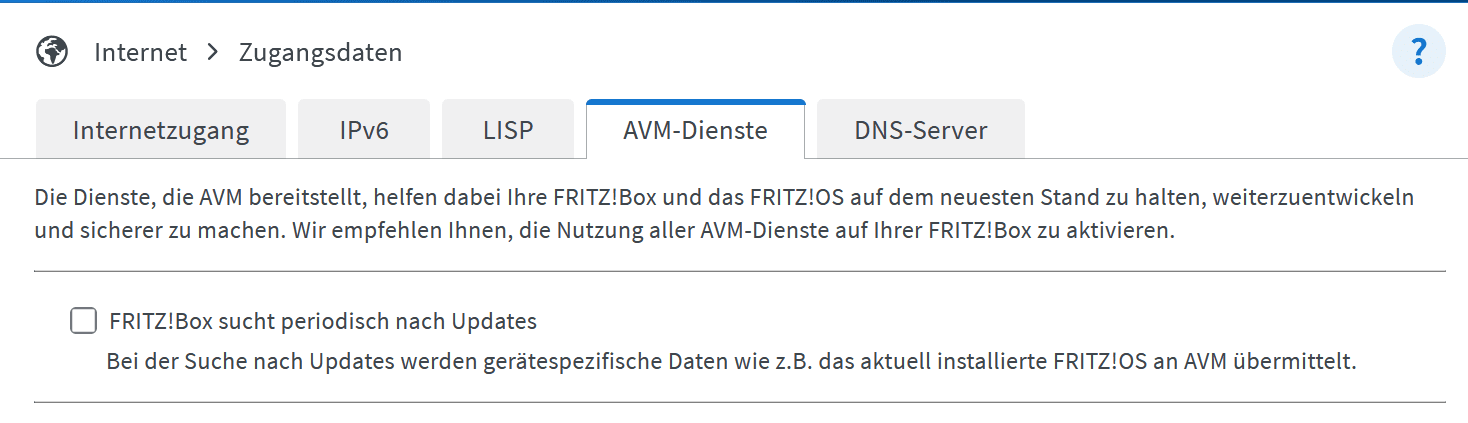
Task: Click the label 'FRITZ!Box sucht periodisch nach Updates'
Action: [323, 322]
